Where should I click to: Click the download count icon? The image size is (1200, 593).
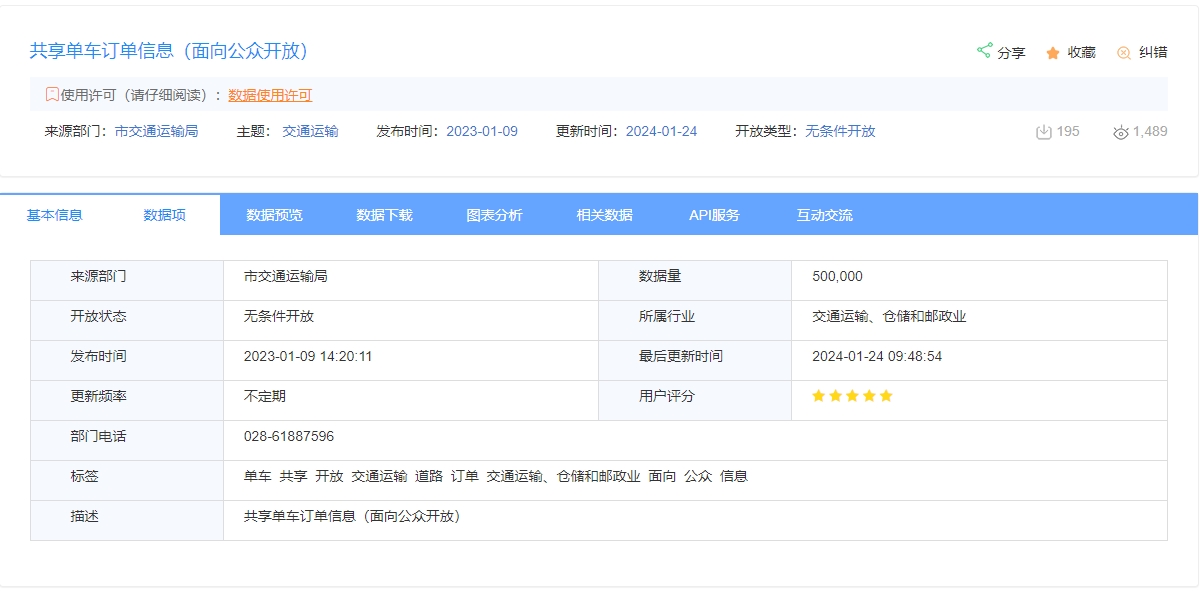[x=1044, y=132]
